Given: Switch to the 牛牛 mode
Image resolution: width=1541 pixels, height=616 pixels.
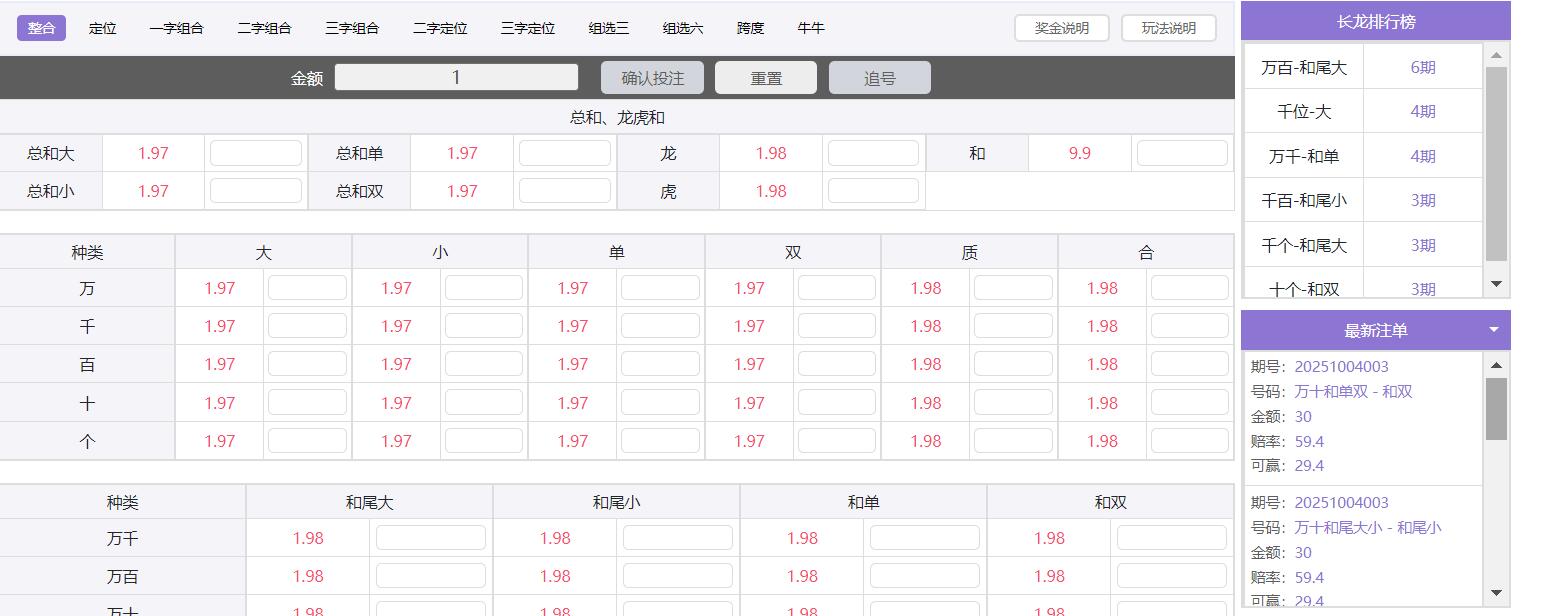Looking at the screenshot, I should click(811, 28).
